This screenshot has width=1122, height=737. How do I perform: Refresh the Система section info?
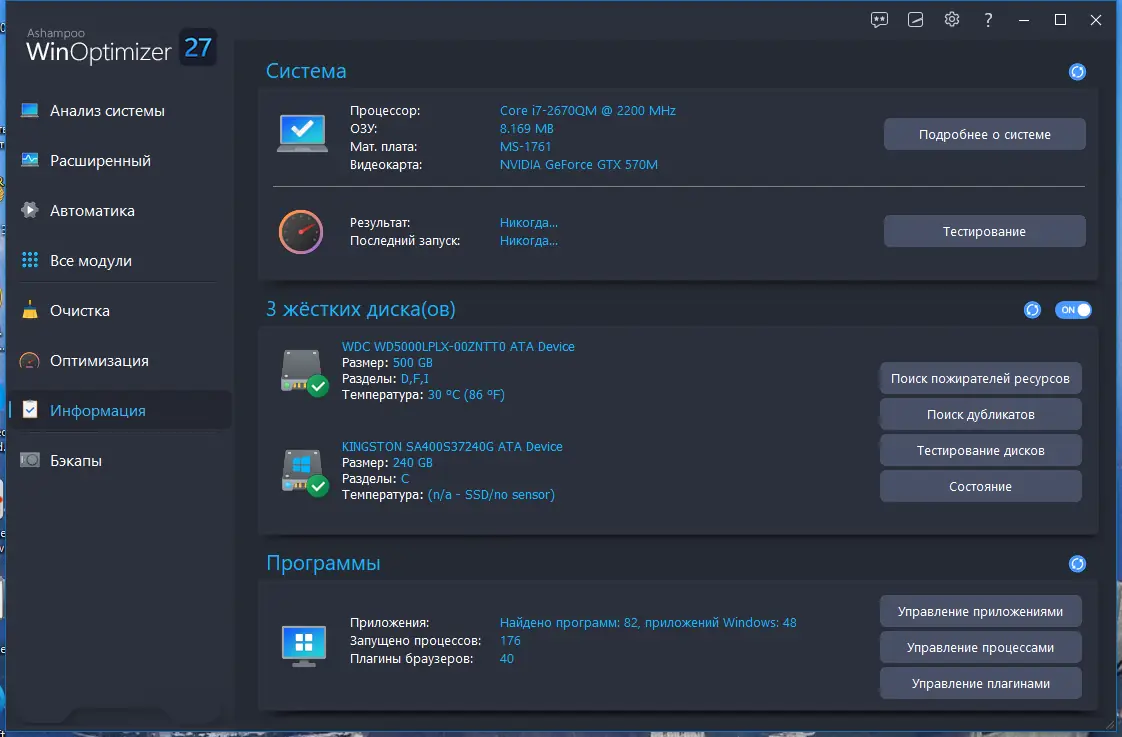pyautogui.click(x=1077, y=71)
